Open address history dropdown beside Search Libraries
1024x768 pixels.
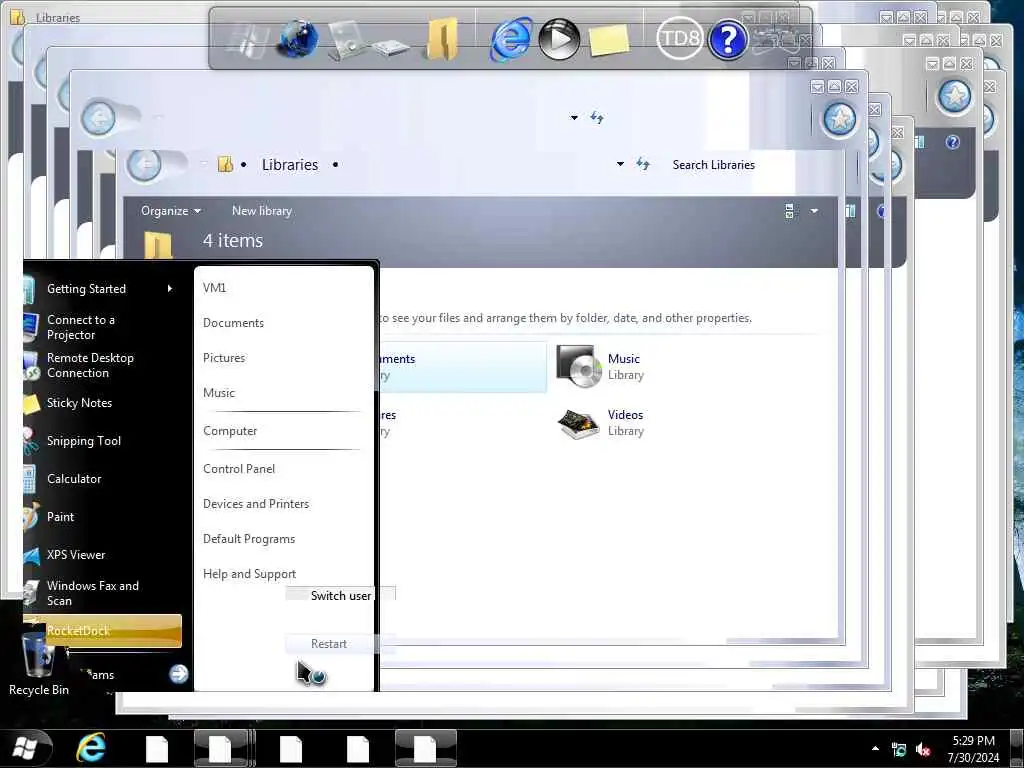click(x=620, y=164)
